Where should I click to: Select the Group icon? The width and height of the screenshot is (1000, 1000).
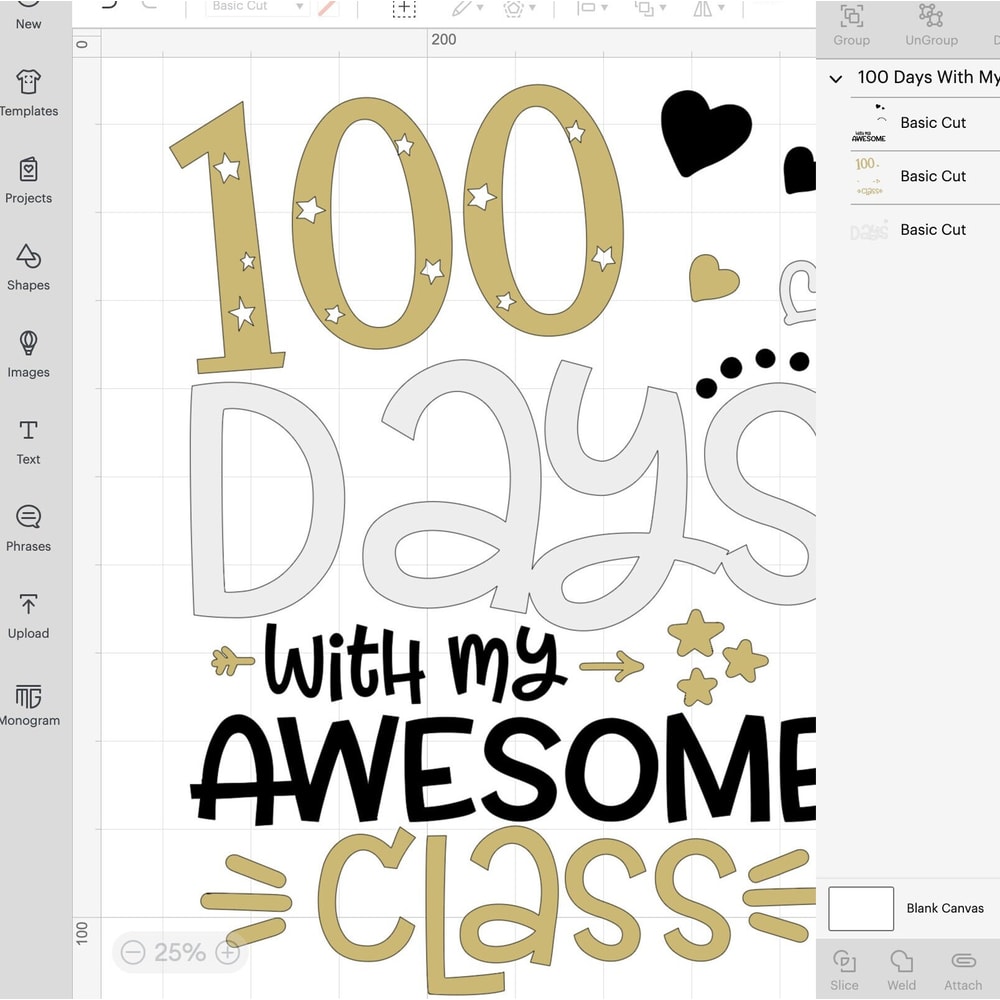coord(851,24)
